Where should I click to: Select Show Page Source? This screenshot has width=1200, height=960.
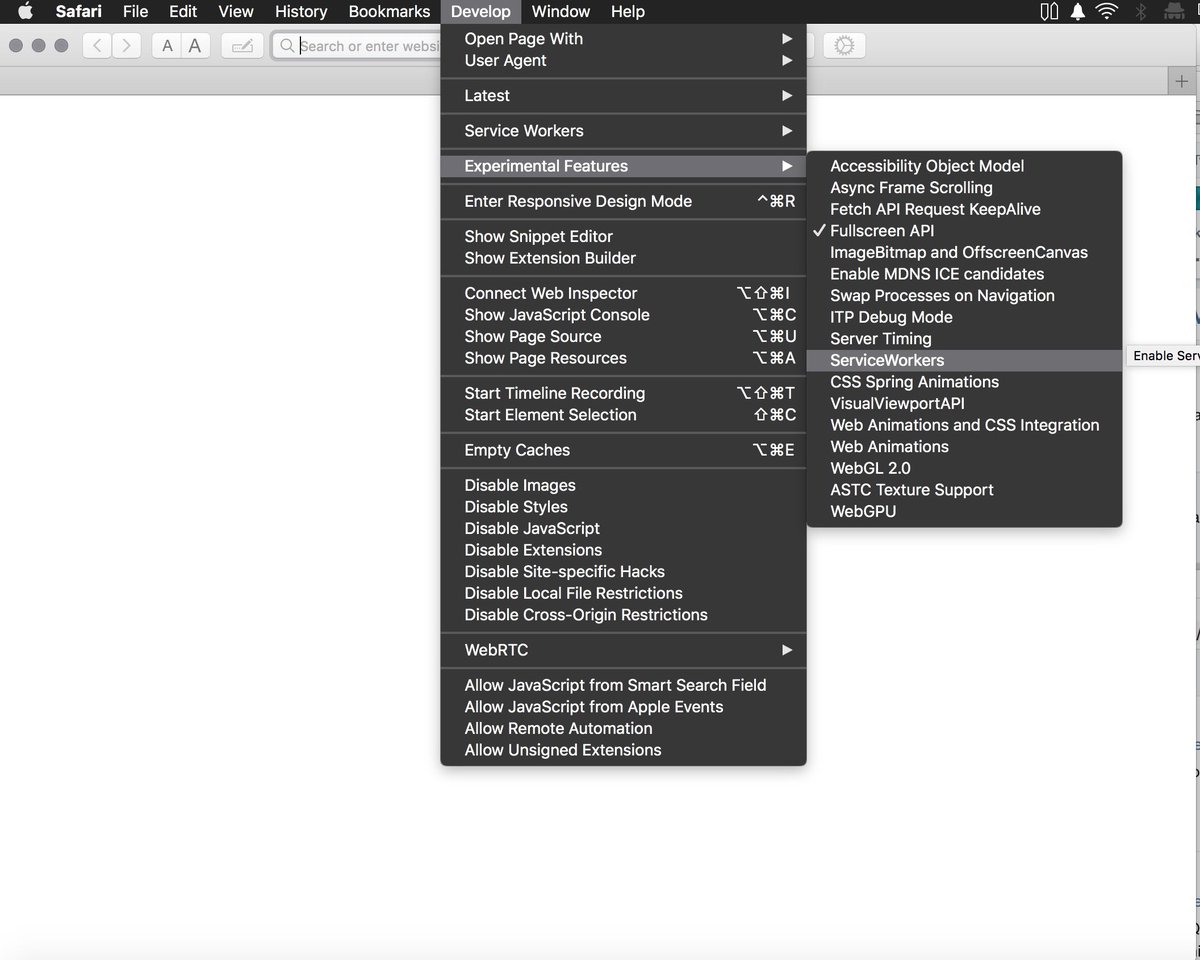[x=623, y=337]
